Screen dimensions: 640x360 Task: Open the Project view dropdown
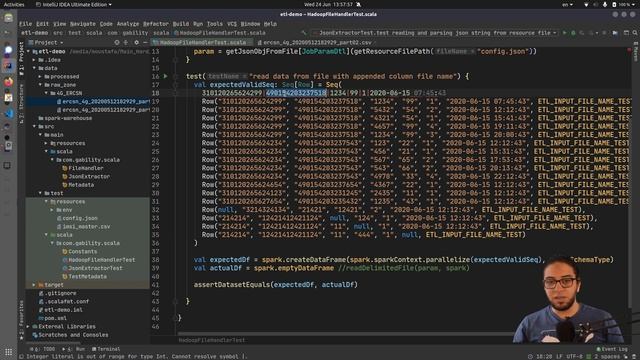(46, 42)
